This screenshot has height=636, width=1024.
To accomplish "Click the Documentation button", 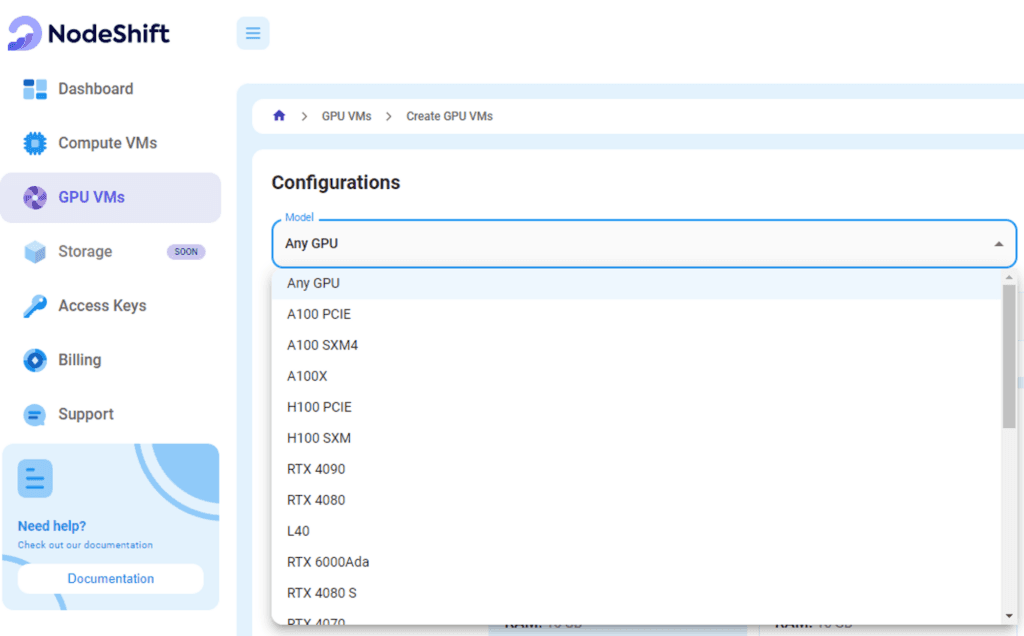I will (110, 579).
